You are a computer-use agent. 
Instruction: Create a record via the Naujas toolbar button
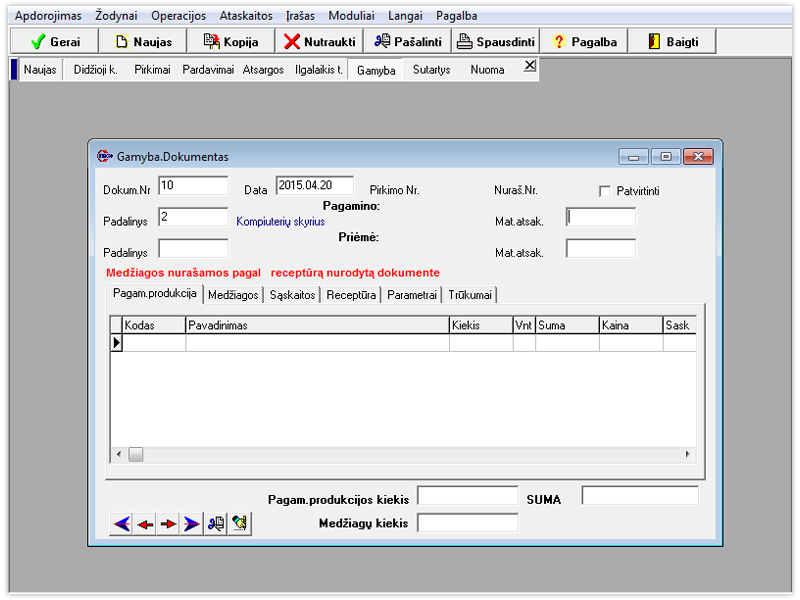pos(143,41)
